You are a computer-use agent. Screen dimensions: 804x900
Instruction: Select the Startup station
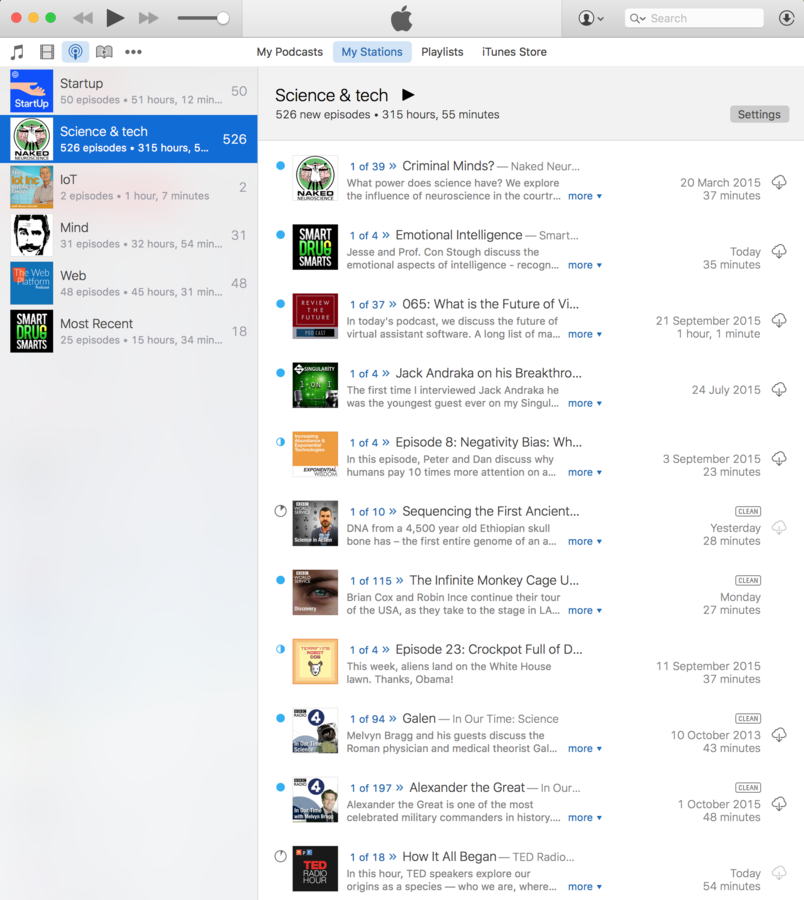pyautogui.click(x=129, y=91)
